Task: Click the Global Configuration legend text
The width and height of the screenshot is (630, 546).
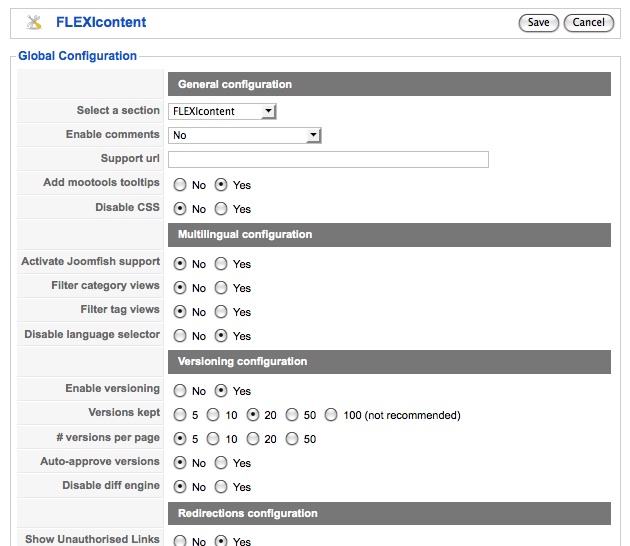Action: (x=78, y=56)
